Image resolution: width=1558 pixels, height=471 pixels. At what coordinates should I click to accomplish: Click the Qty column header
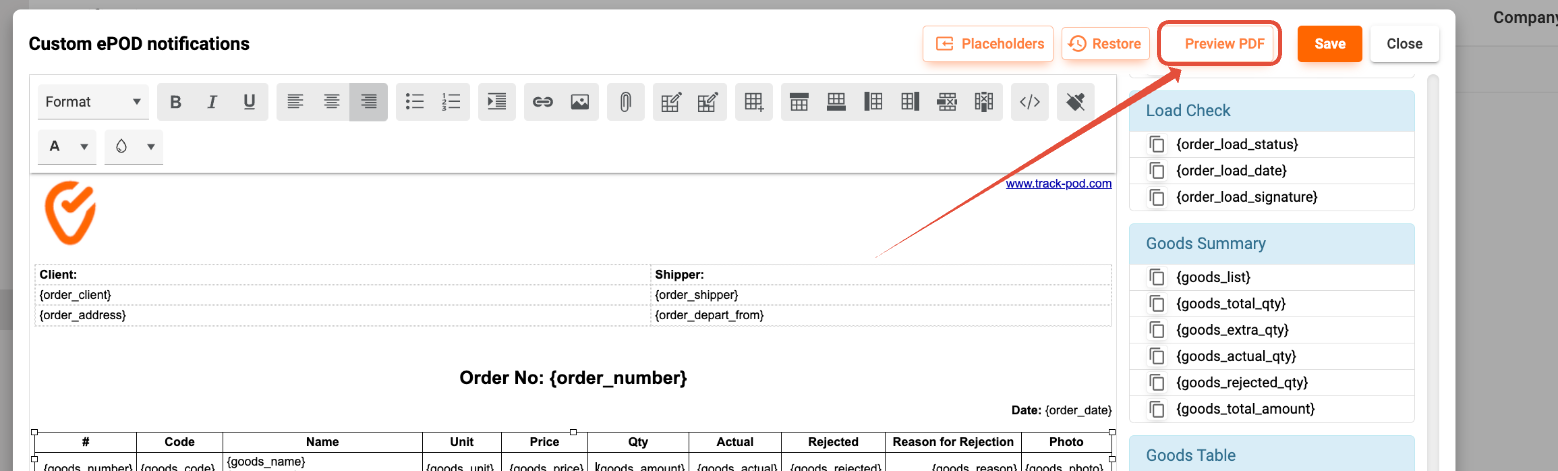(x=638, y=442)
